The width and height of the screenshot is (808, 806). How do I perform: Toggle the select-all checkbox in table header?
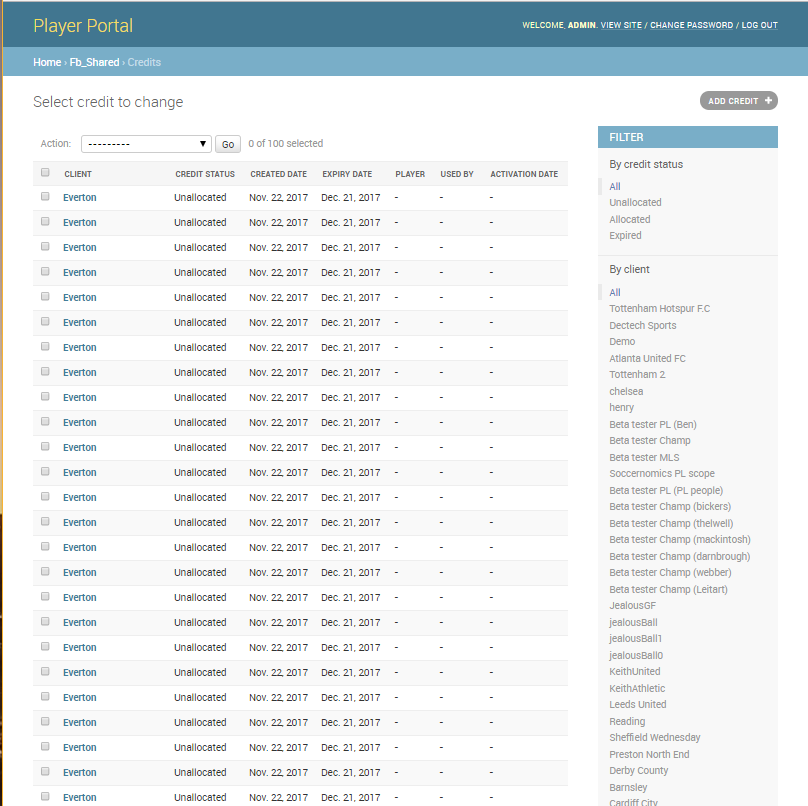click(45, 173)
